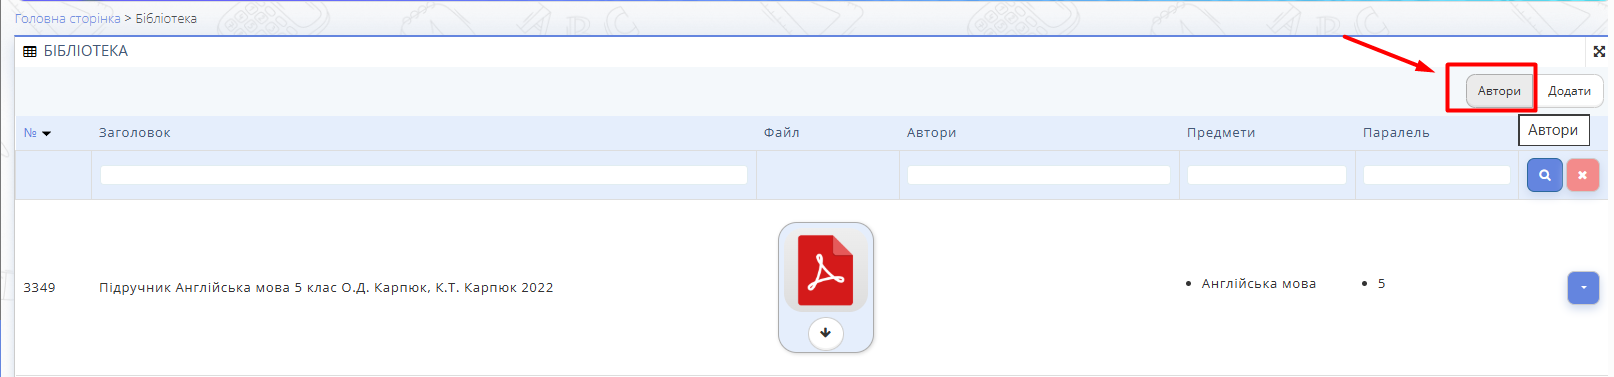Download the file with the down arrow icon
The width and height of the screenshot is (1614, 377).
point(825,332)
